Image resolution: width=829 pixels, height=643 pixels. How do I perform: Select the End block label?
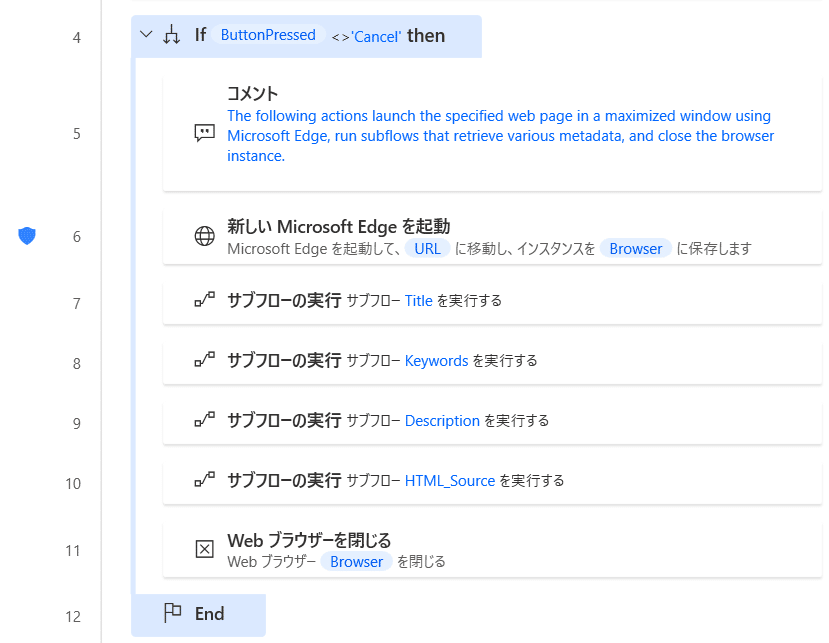[209, 614]
